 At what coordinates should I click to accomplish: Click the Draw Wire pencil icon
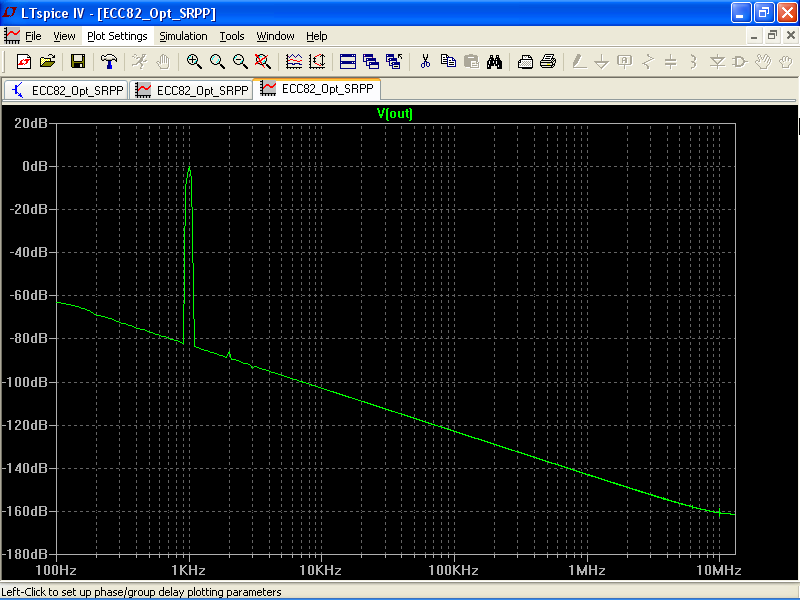tap(579, 62)
